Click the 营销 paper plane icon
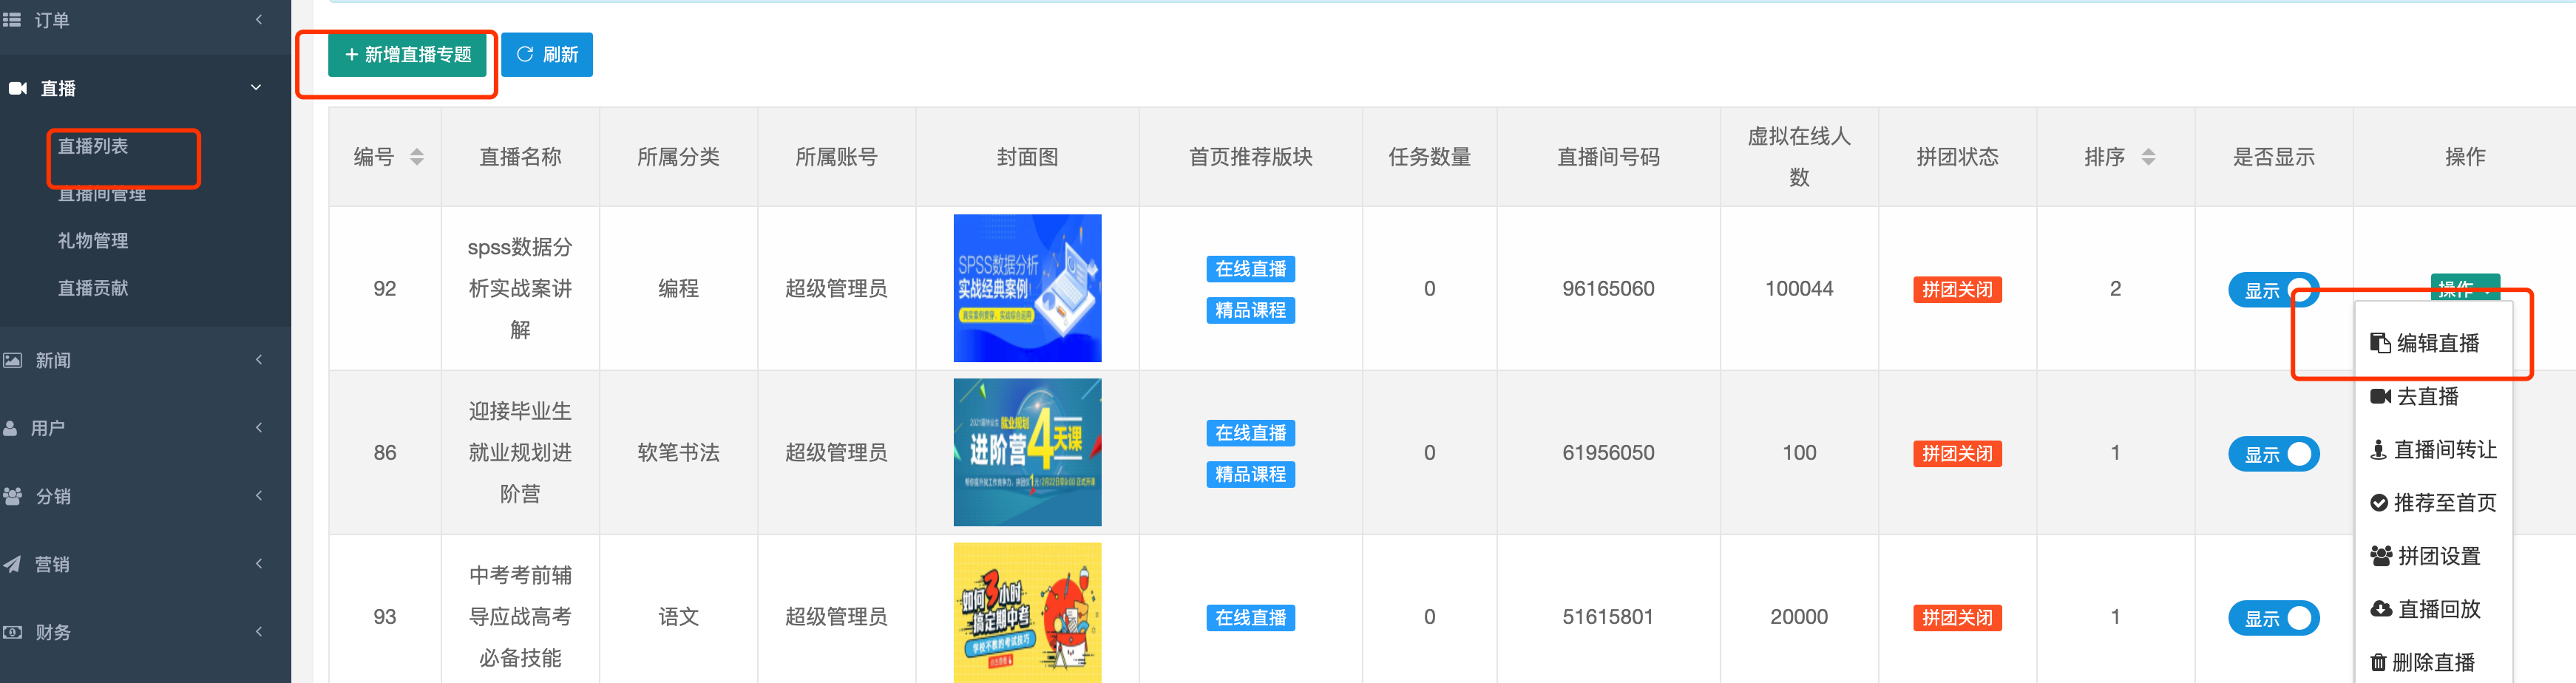This screenshot has width=2576, height=683. coord(12,564)
